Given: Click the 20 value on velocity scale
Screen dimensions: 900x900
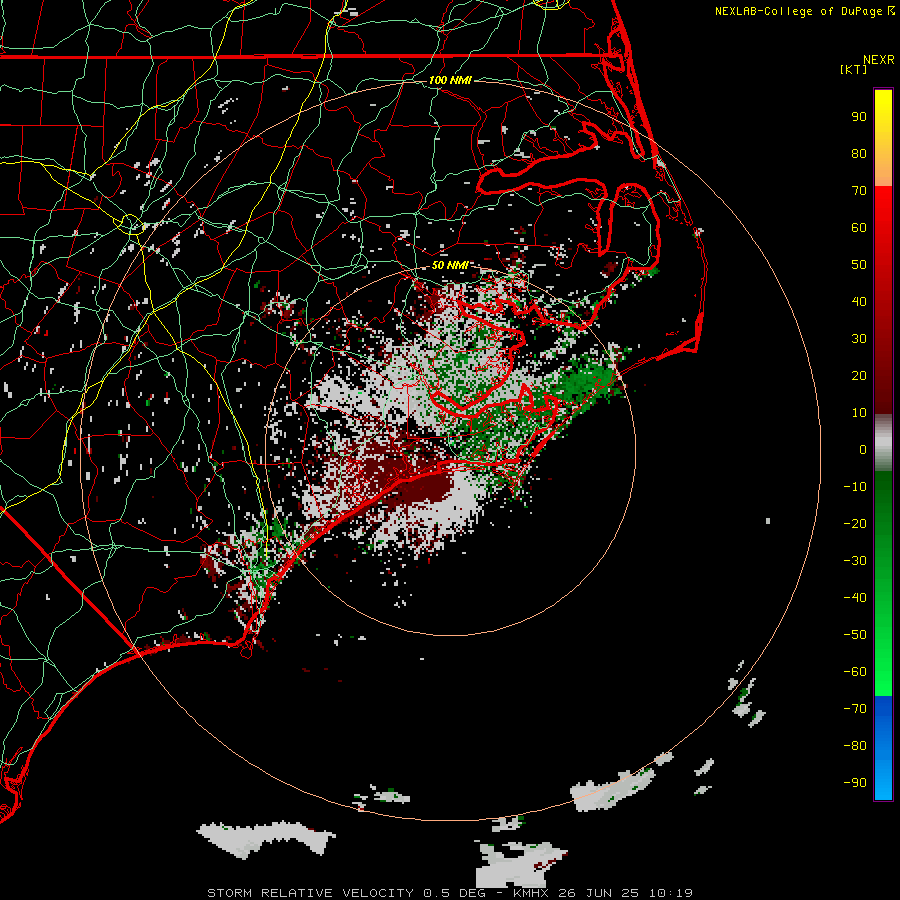Looking at the screenshot, I should click(859, 375).
